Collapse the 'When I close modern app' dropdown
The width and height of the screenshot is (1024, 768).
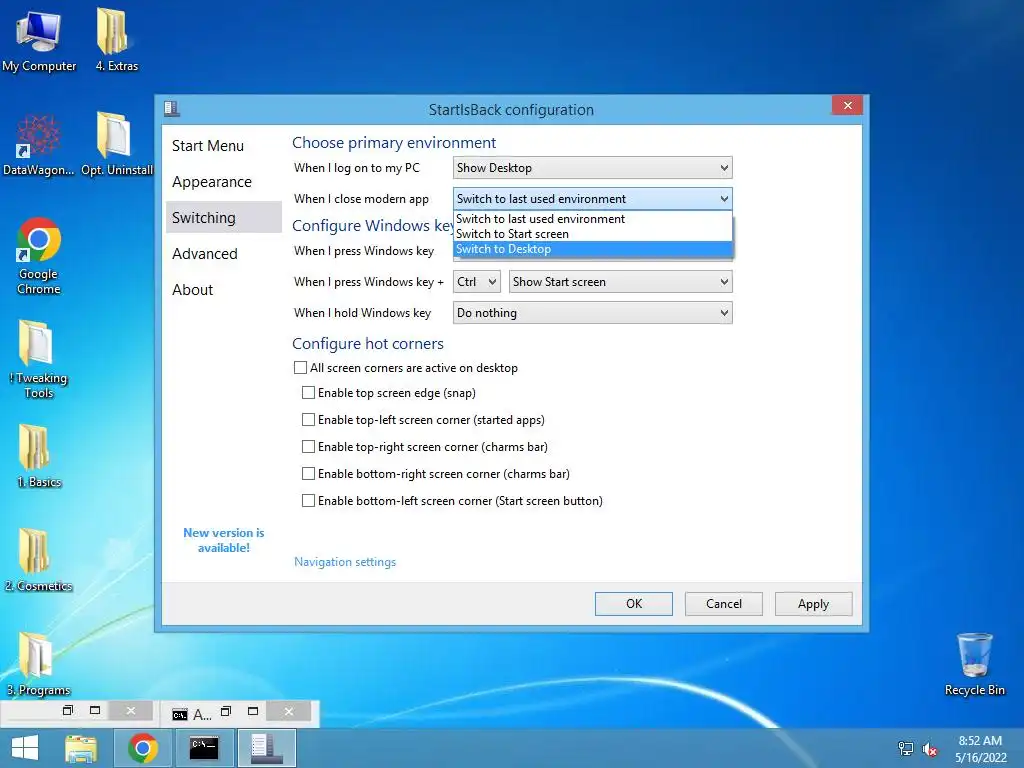(x=592, y=199)
